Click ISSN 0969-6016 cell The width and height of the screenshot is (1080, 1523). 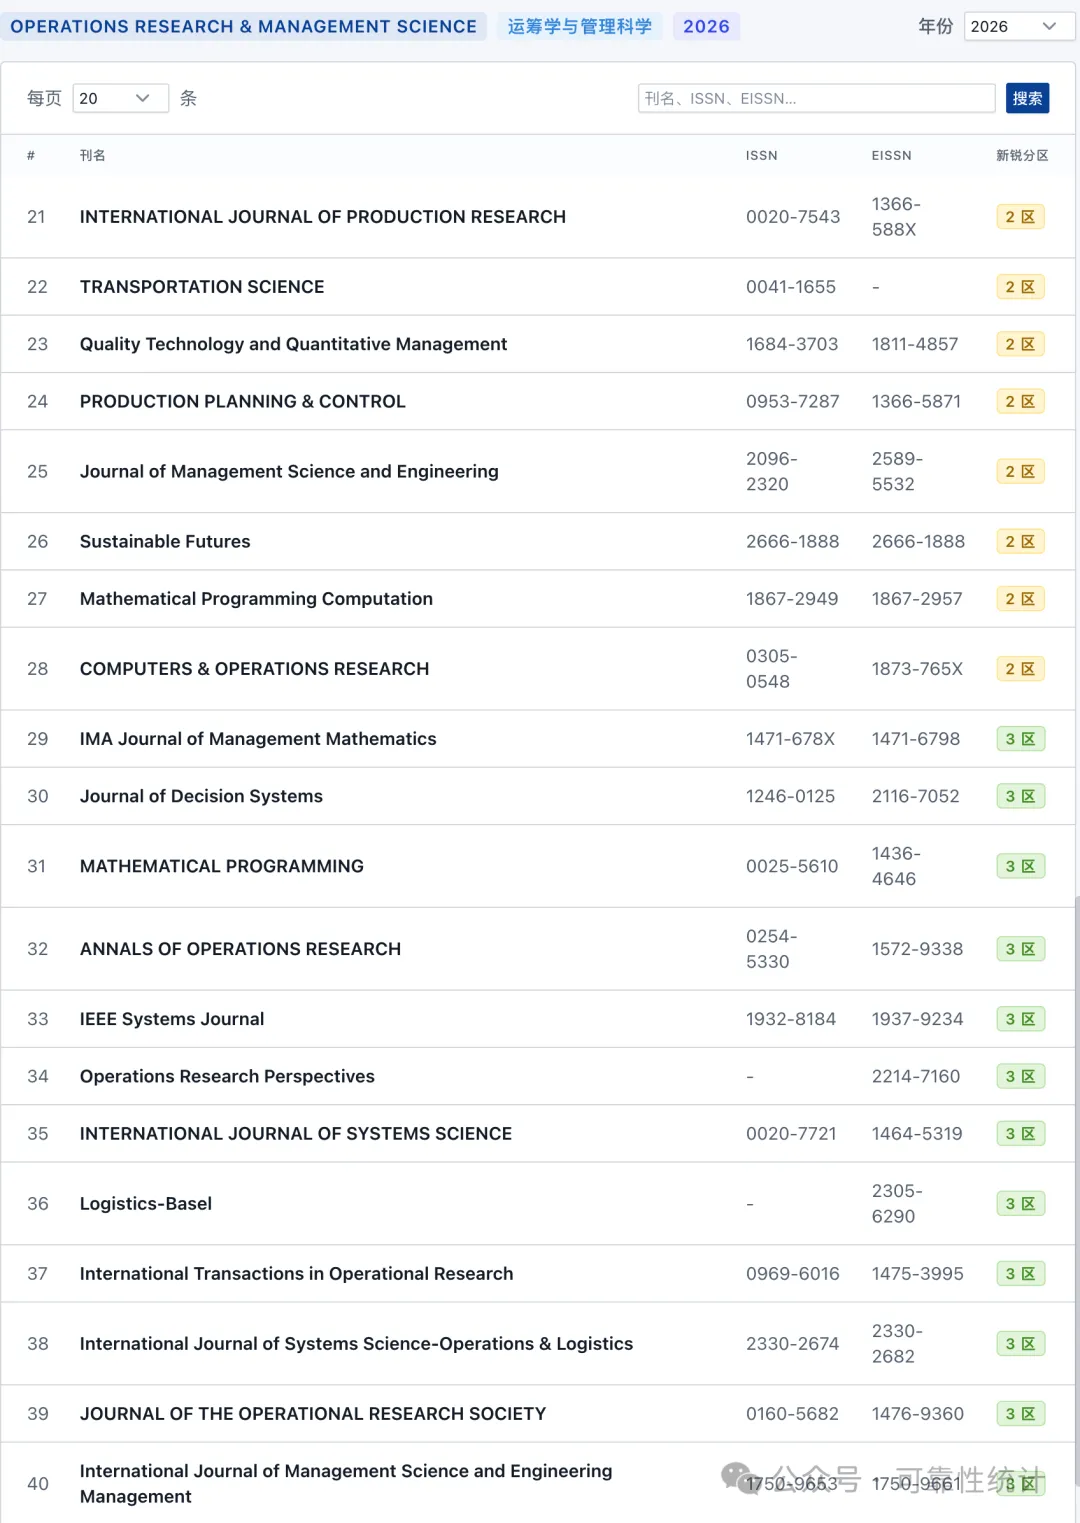[x=793, y=1273]
